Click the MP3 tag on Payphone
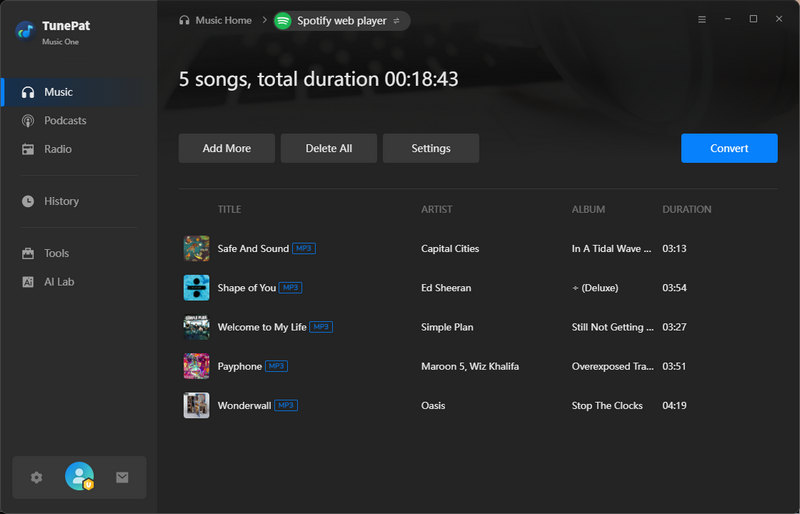This screenshot has width=800, height=514. click(276, 366)
